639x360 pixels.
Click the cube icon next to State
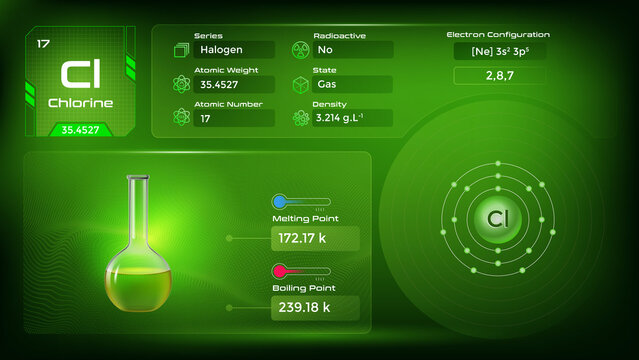(x=301, y=85)
